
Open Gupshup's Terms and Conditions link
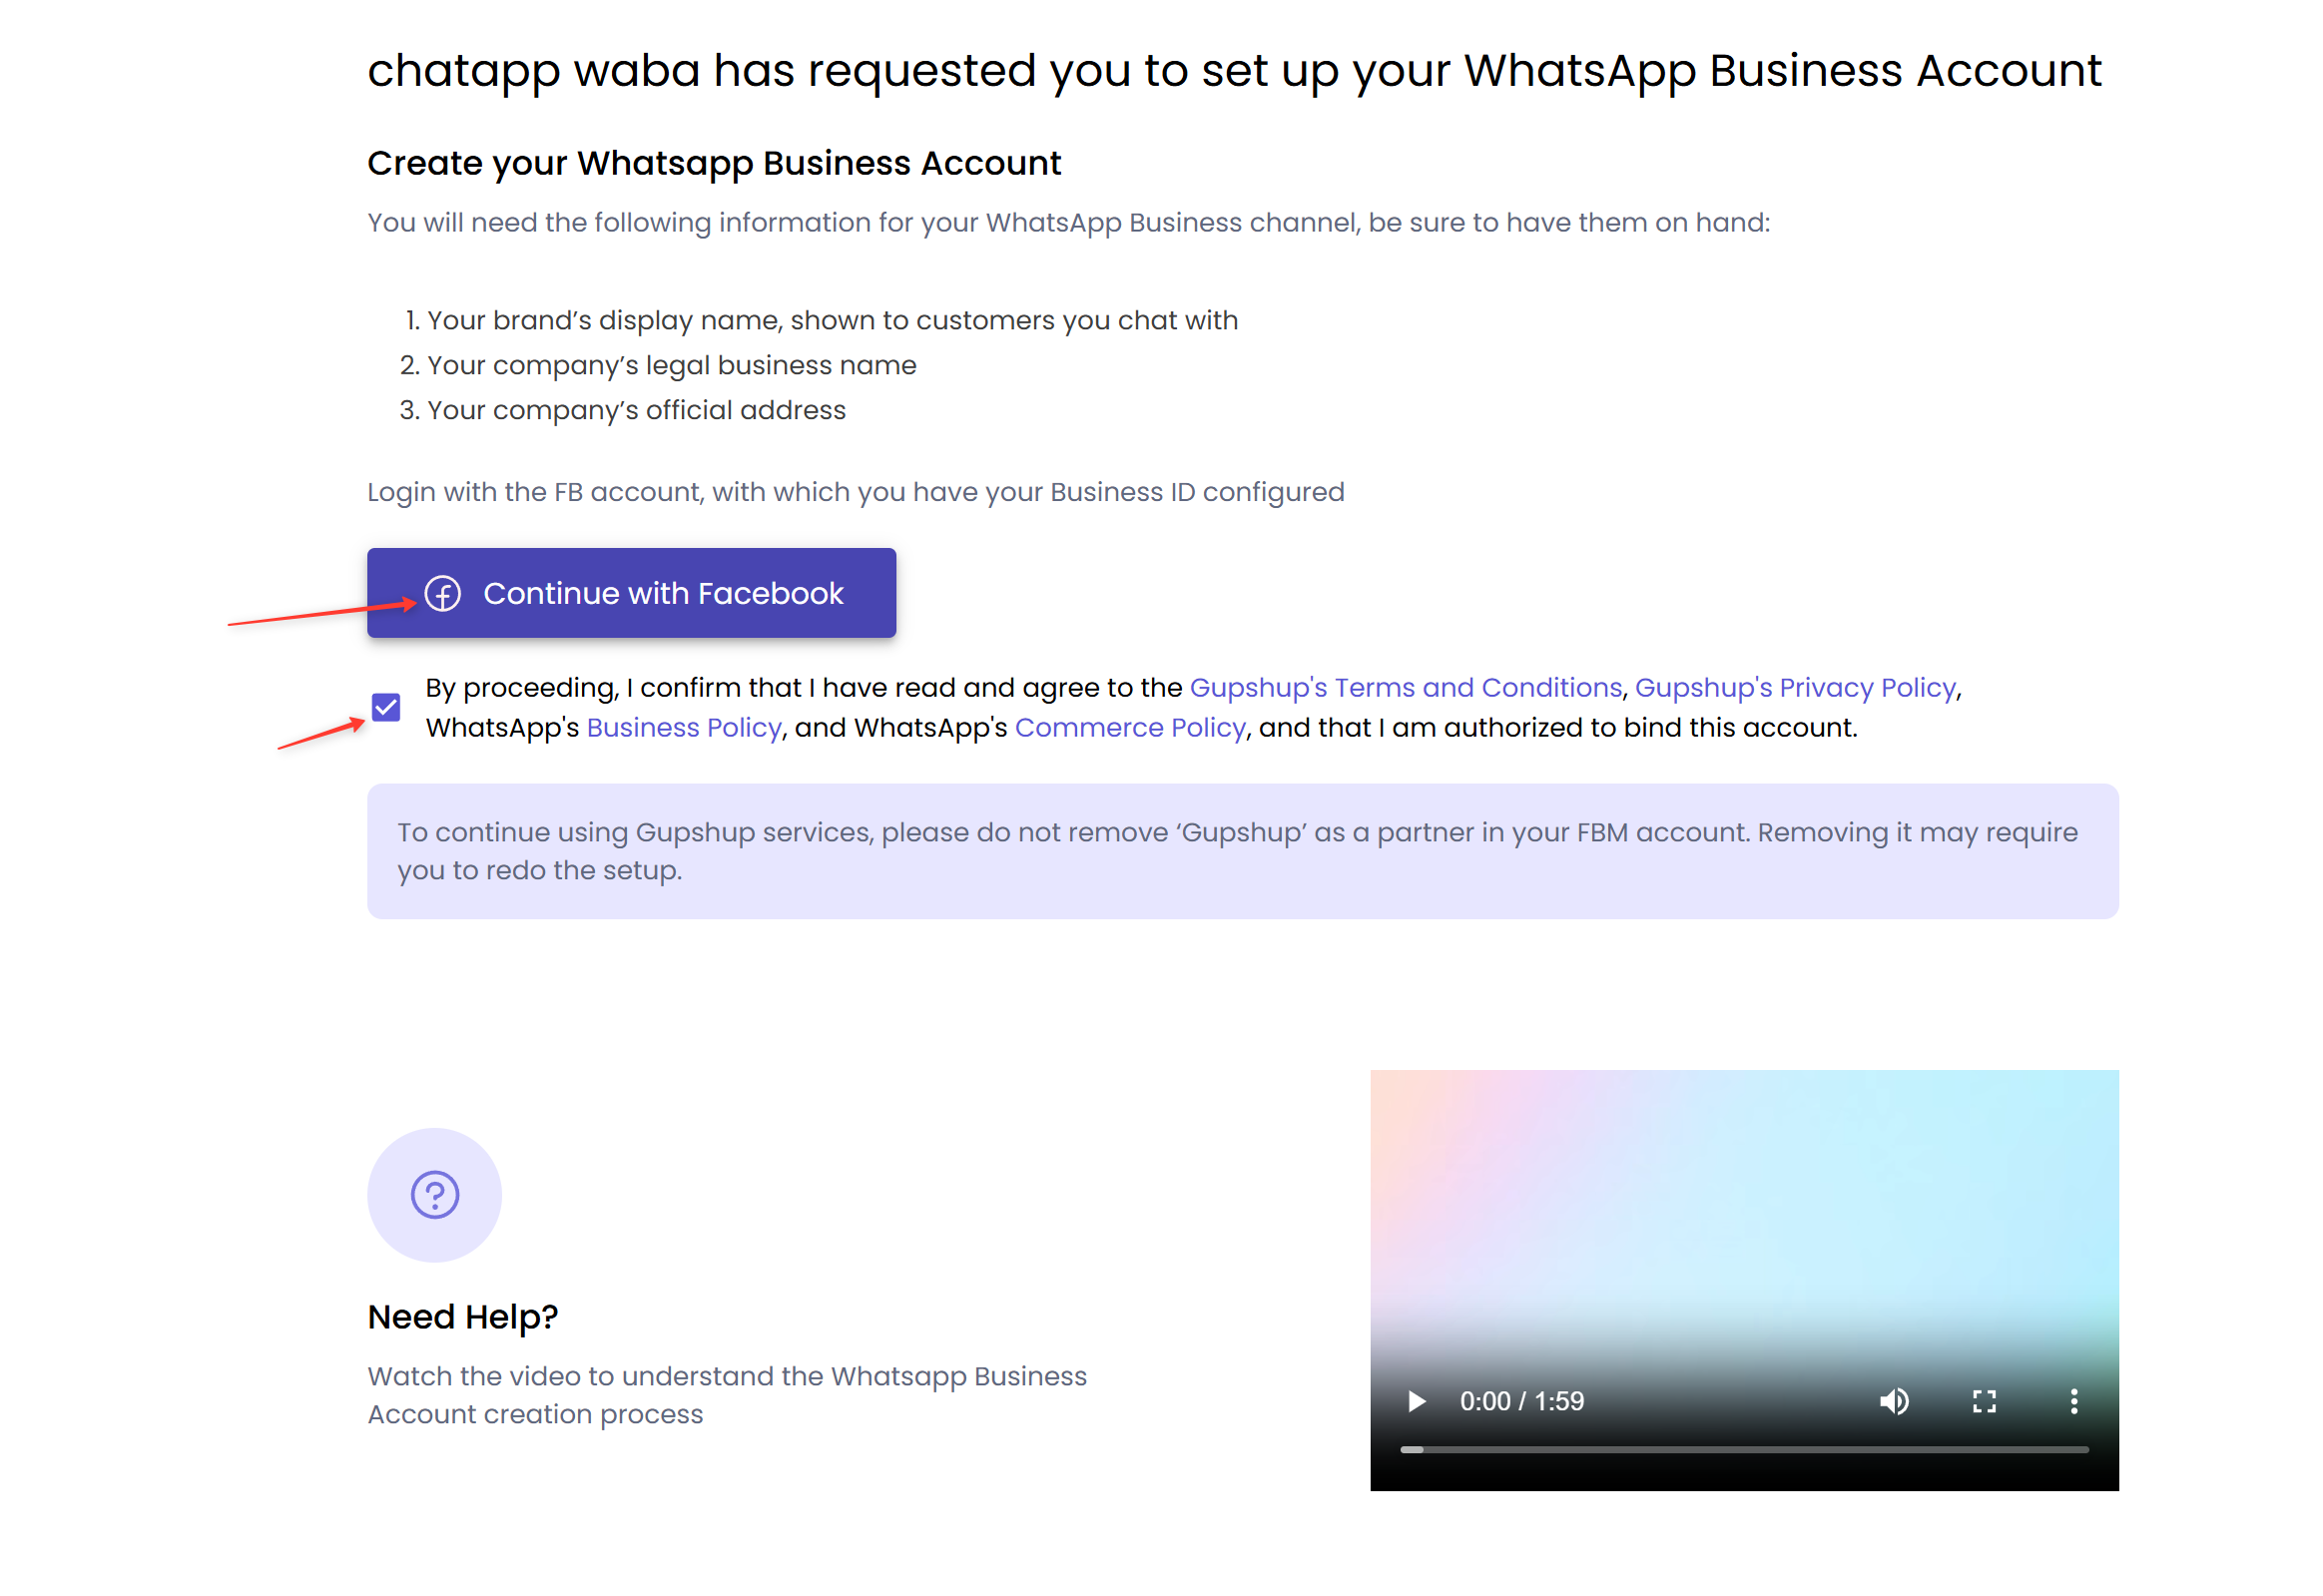tap(1405, 688)
